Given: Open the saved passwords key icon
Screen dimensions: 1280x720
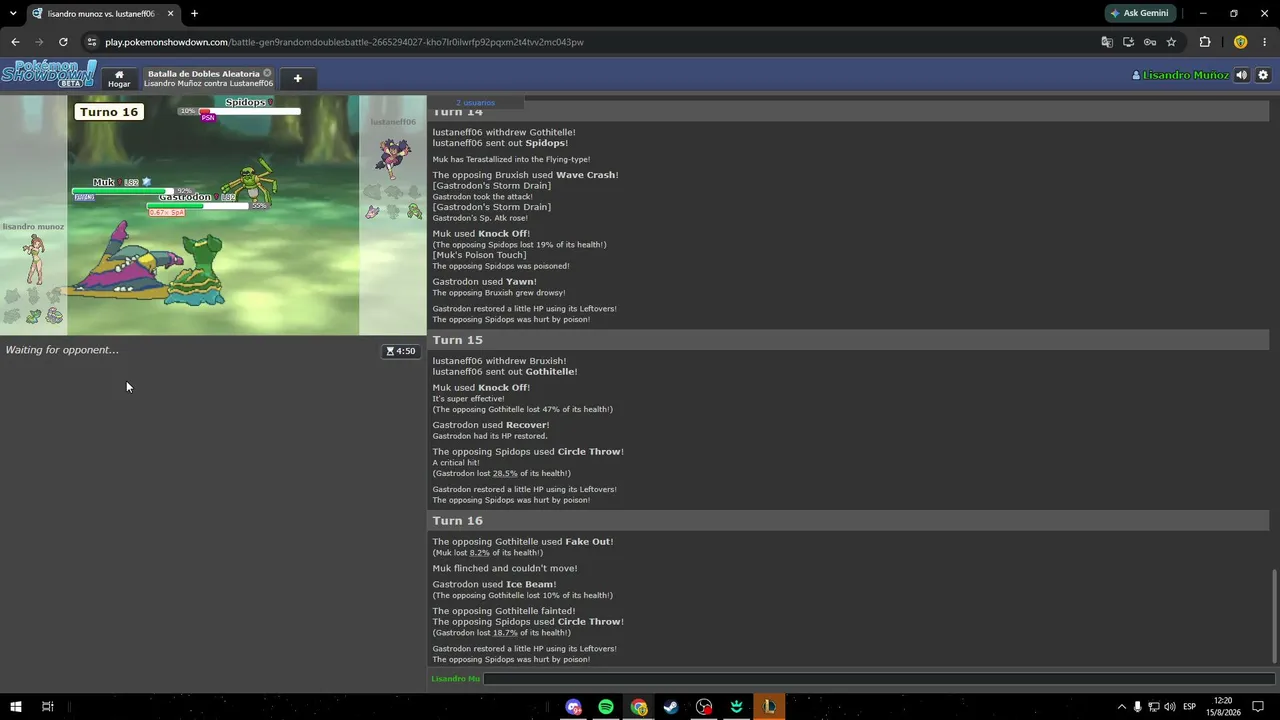Looking at the screenshot, I should 1150,42.
